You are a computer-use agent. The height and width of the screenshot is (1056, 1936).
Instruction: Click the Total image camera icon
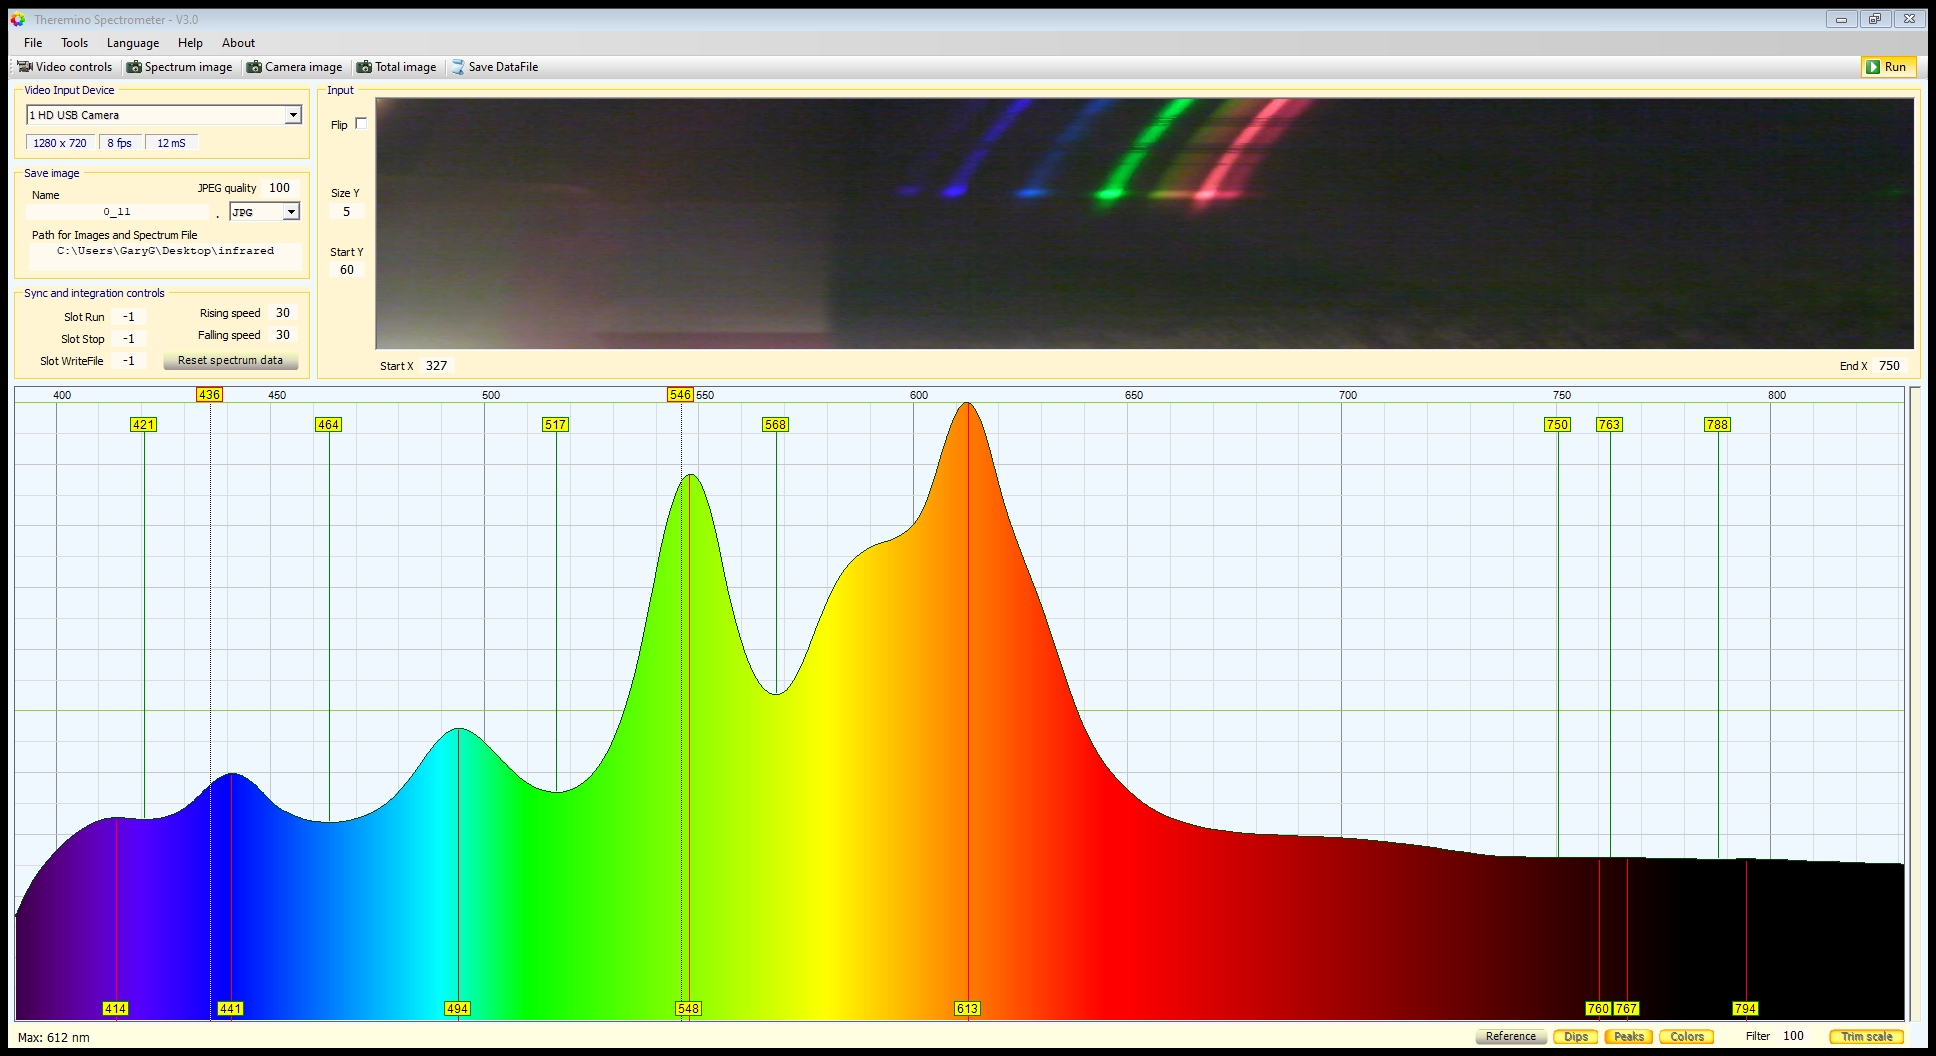tap(365, 67)
